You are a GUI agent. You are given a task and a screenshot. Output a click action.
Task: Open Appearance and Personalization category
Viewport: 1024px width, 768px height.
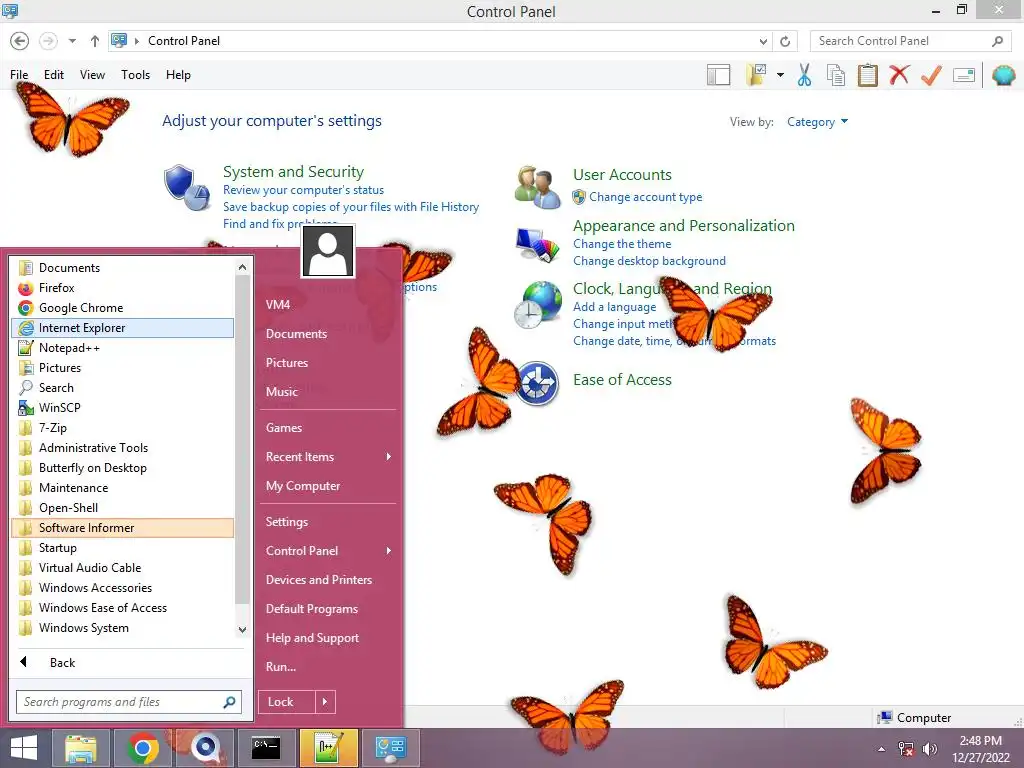point(684,226)
